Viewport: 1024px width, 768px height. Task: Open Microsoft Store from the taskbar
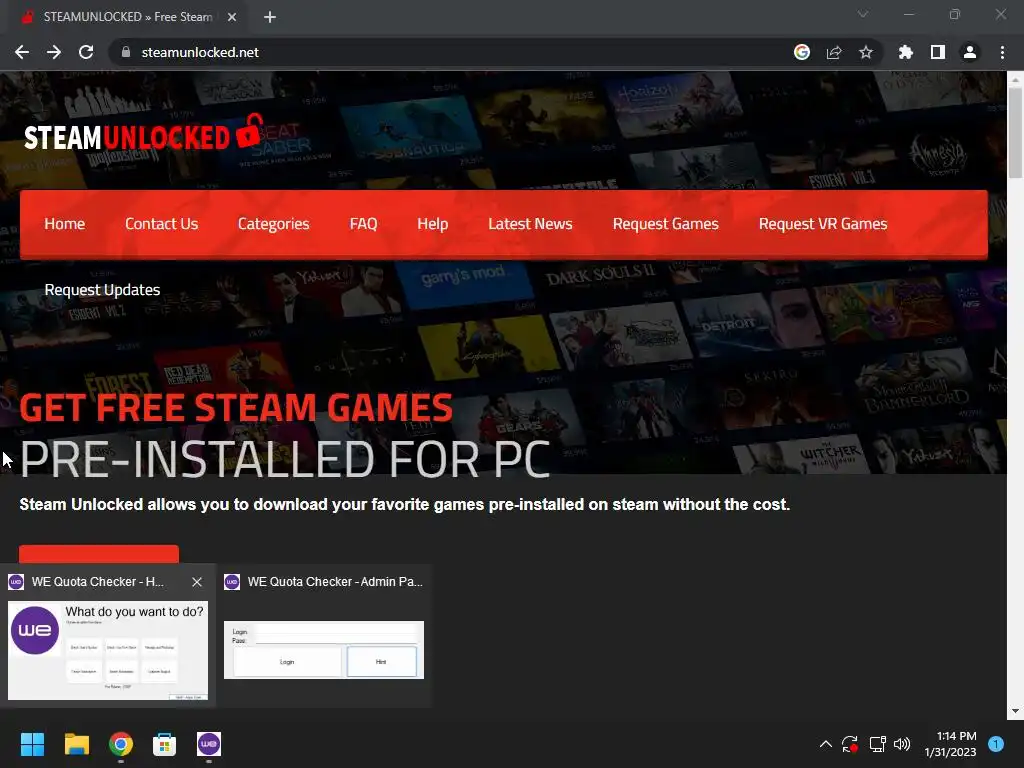click(x=165, y=744)
